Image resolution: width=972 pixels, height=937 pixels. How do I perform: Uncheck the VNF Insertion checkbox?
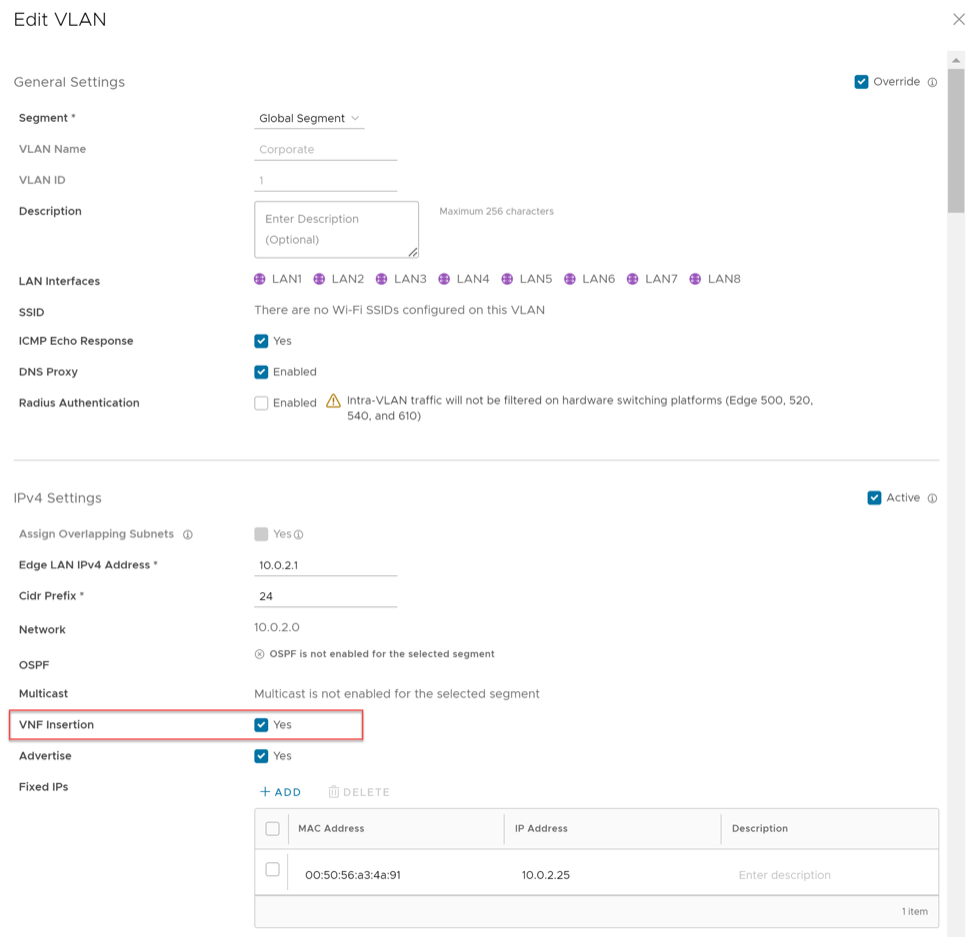(x=261, y=725)
